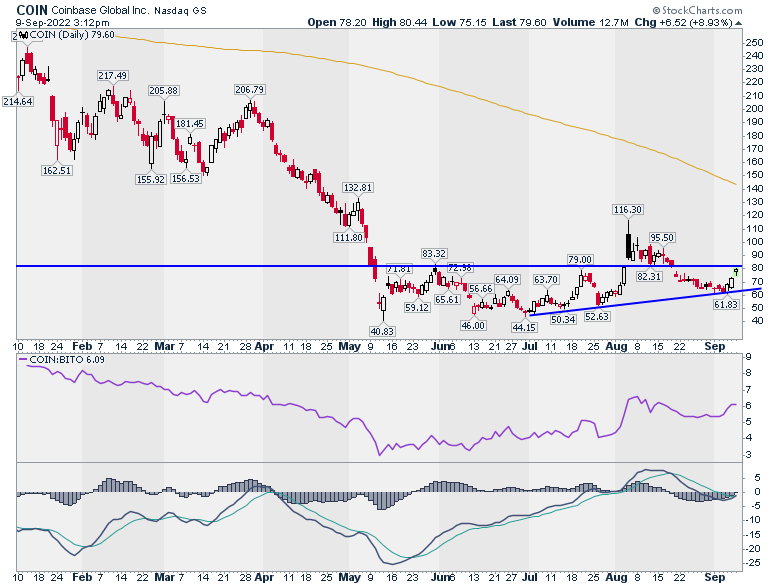Click the 111.80 price label

pyautogui.click(x=349, y=237)
